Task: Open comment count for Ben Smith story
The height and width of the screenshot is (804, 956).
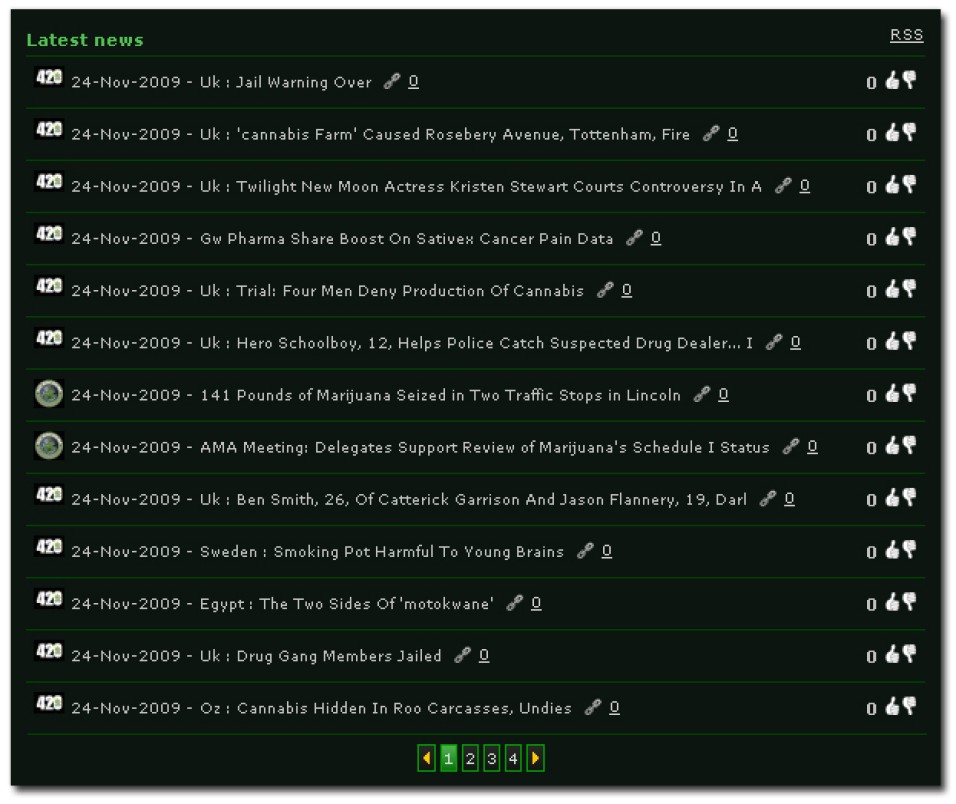Action: click(789, 499)
